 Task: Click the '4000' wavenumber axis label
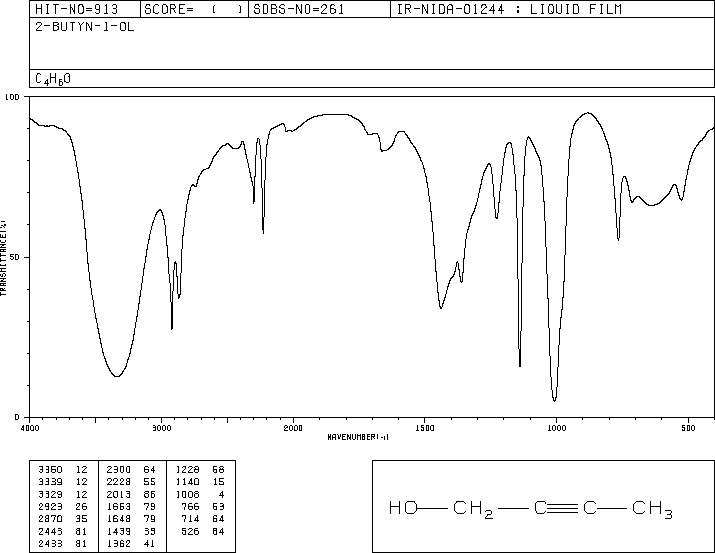click(x=30, y=428)
